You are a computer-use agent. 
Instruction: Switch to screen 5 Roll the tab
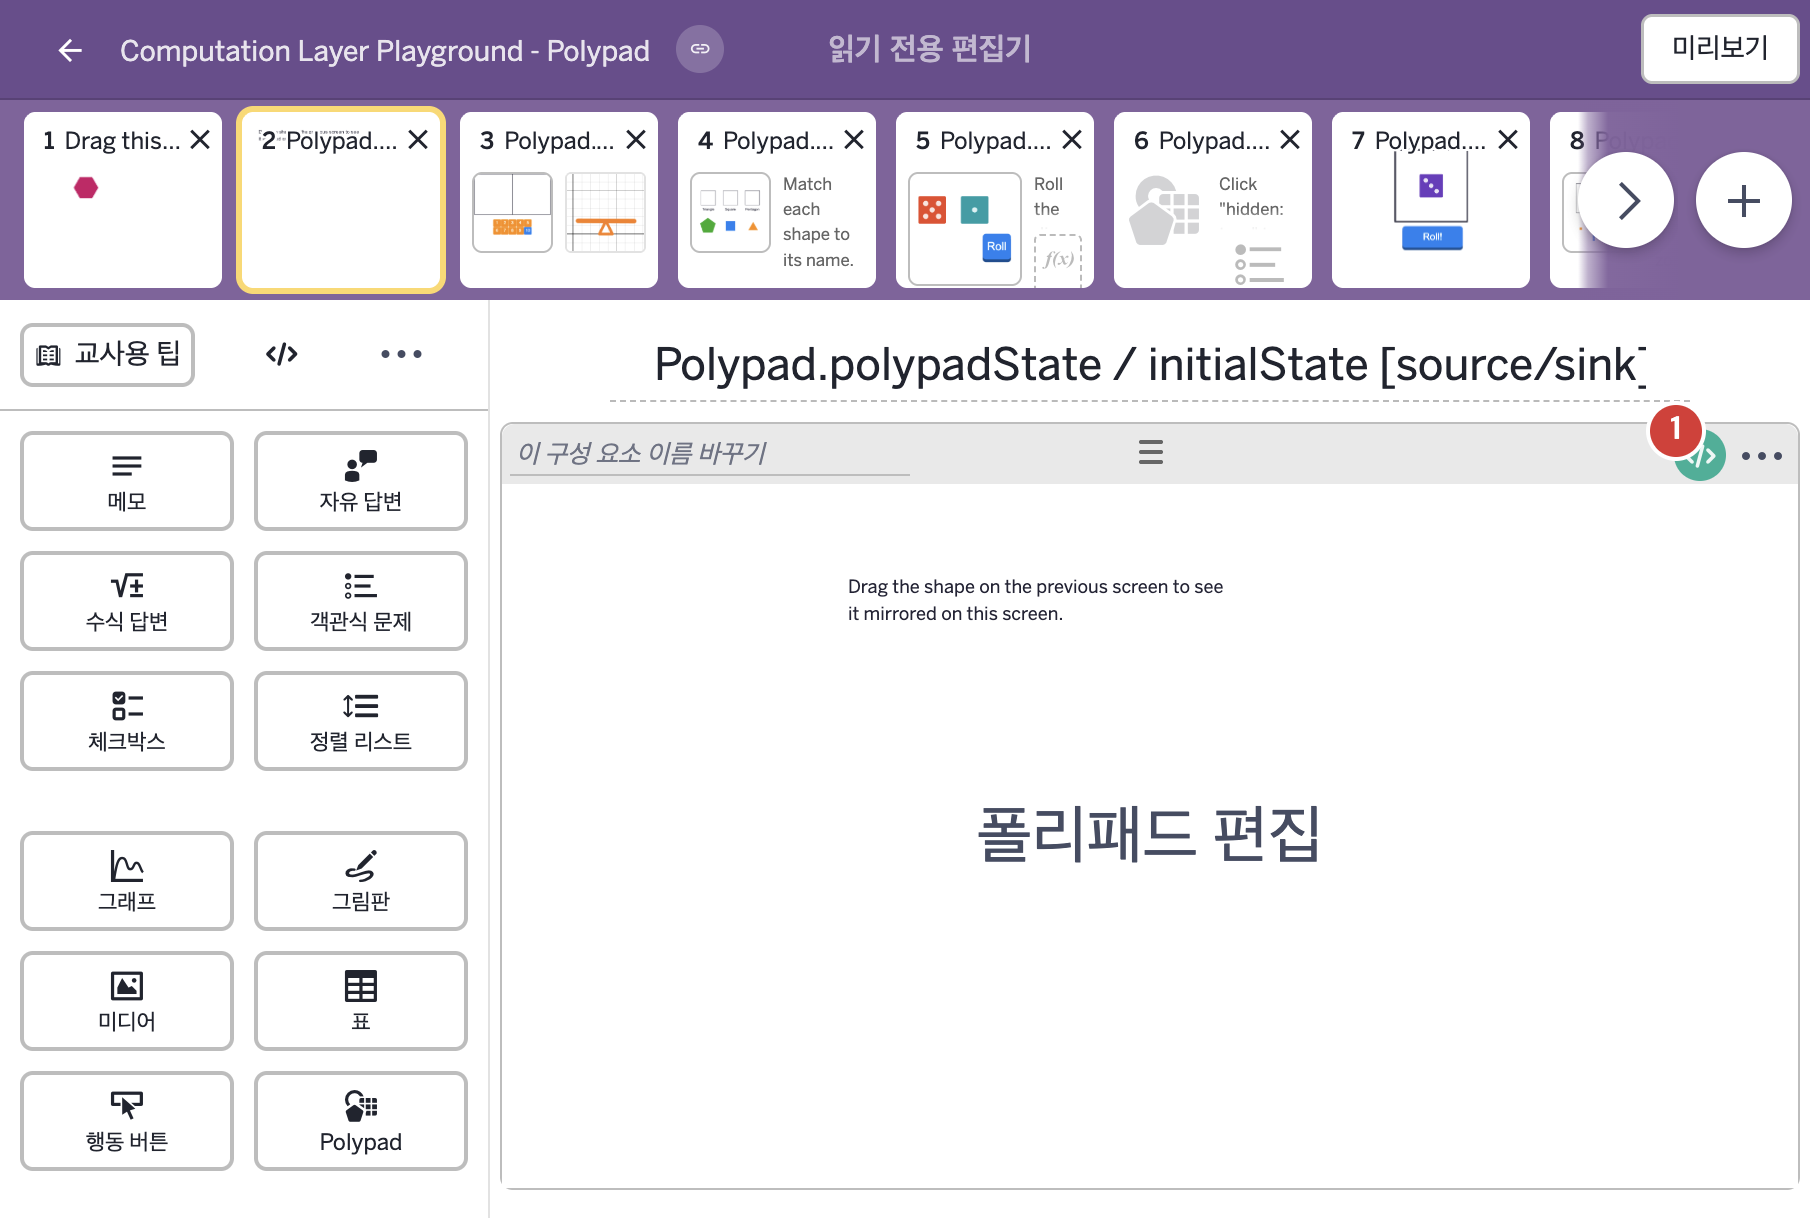tap(995, 200)
